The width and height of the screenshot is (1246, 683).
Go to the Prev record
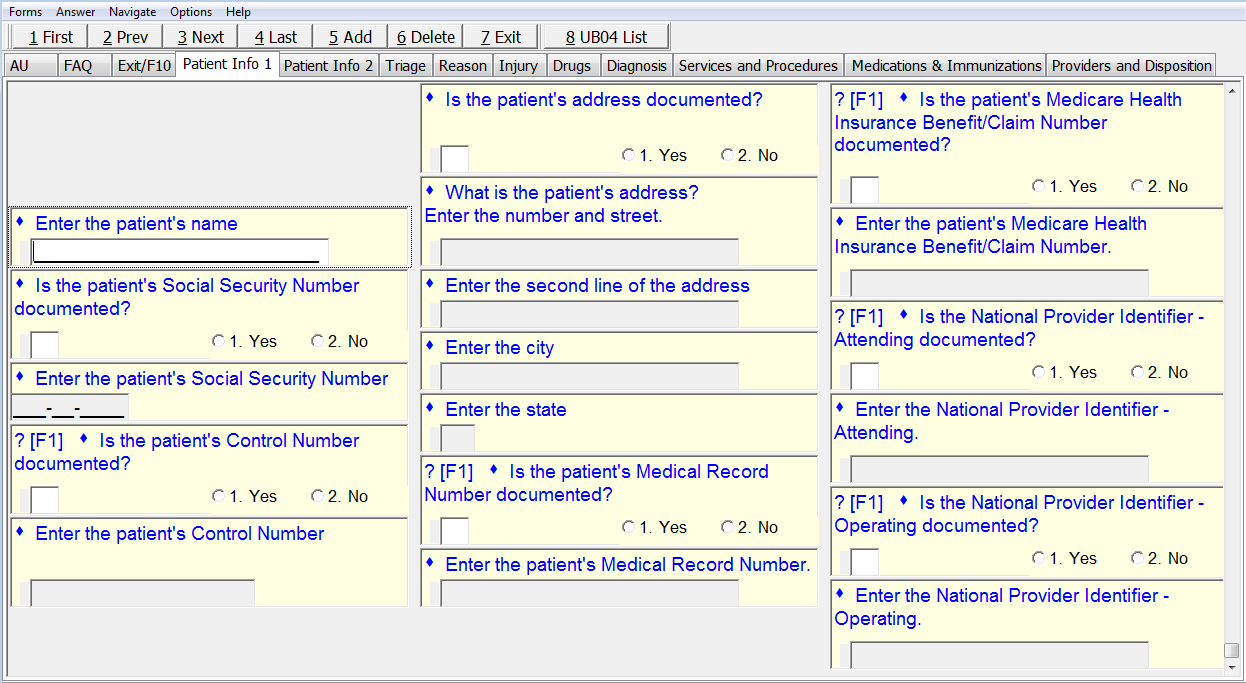tap(125, 37)
